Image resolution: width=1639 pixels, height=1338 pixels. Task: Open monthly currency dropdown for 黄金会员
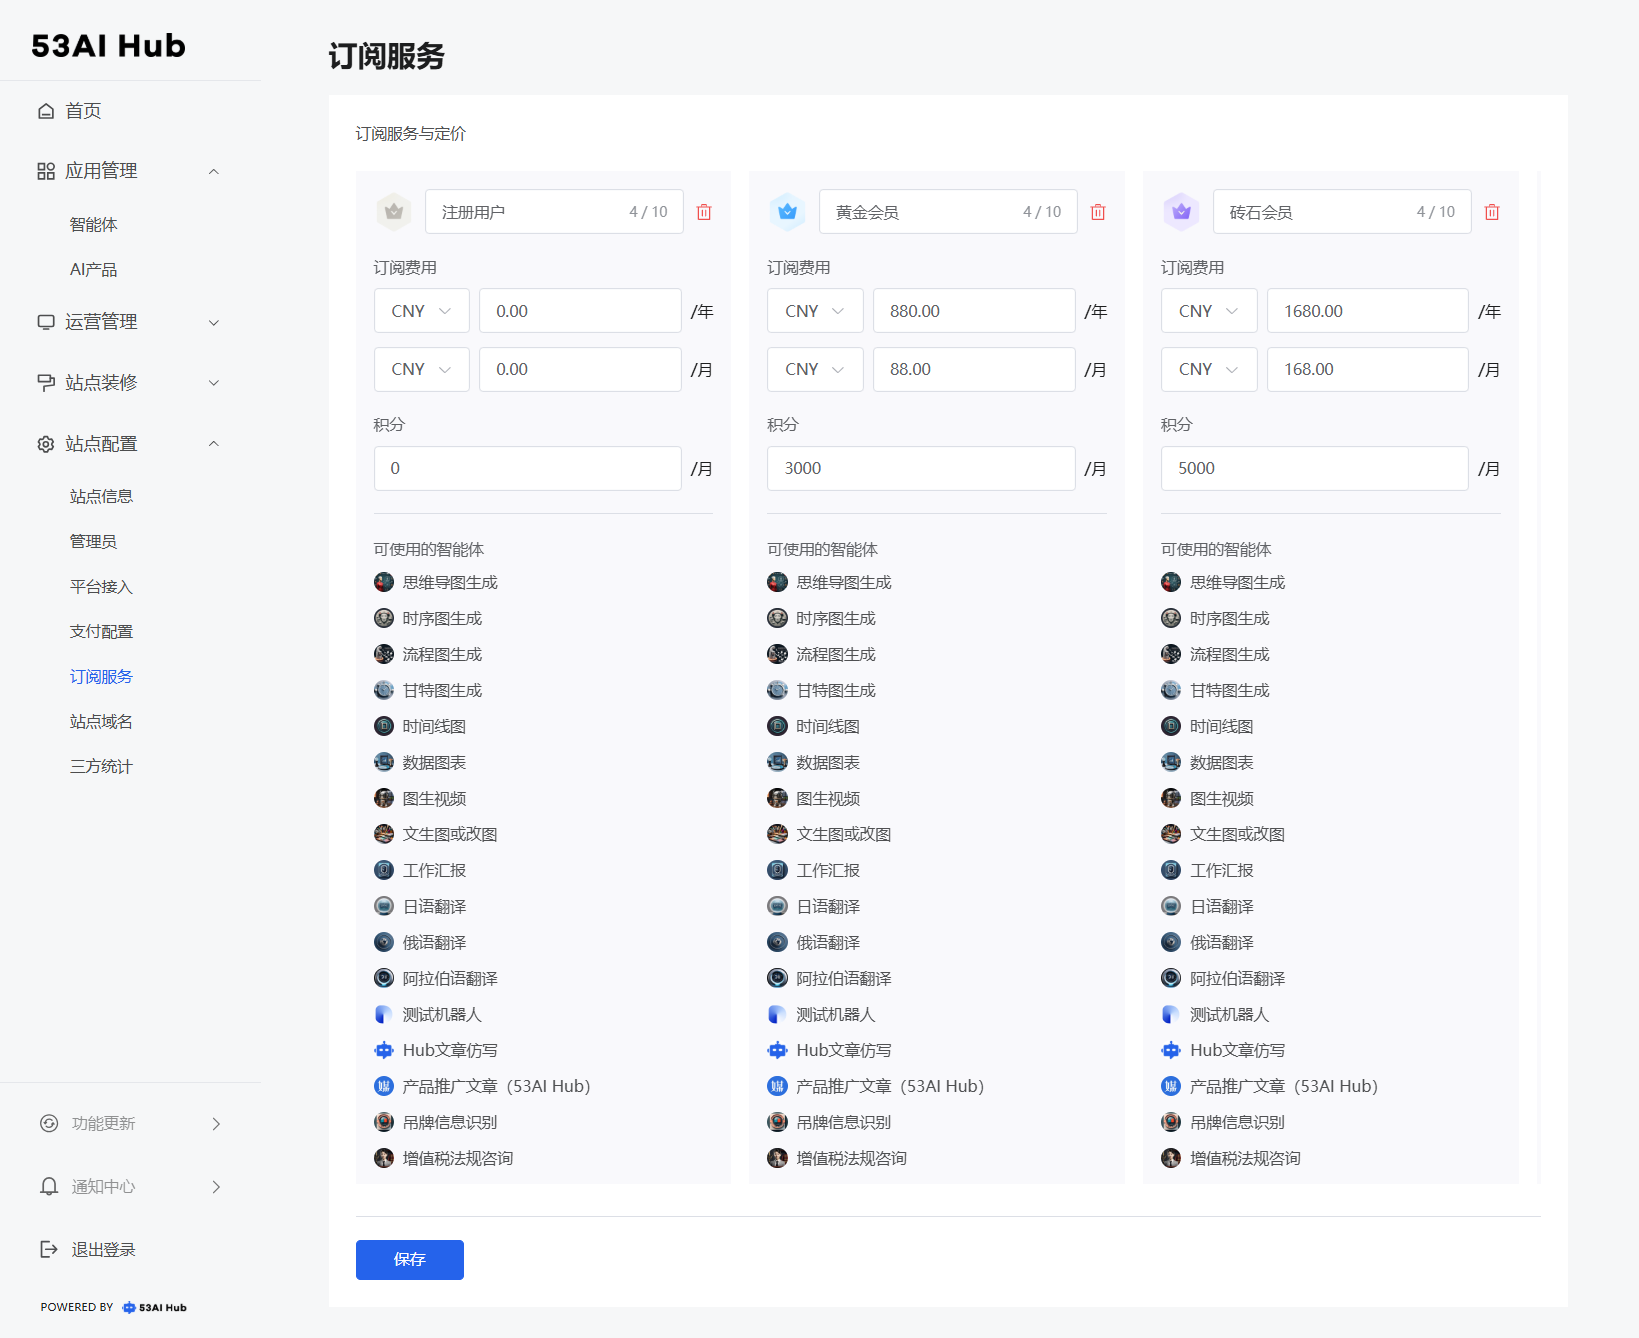tap(815, 369)
